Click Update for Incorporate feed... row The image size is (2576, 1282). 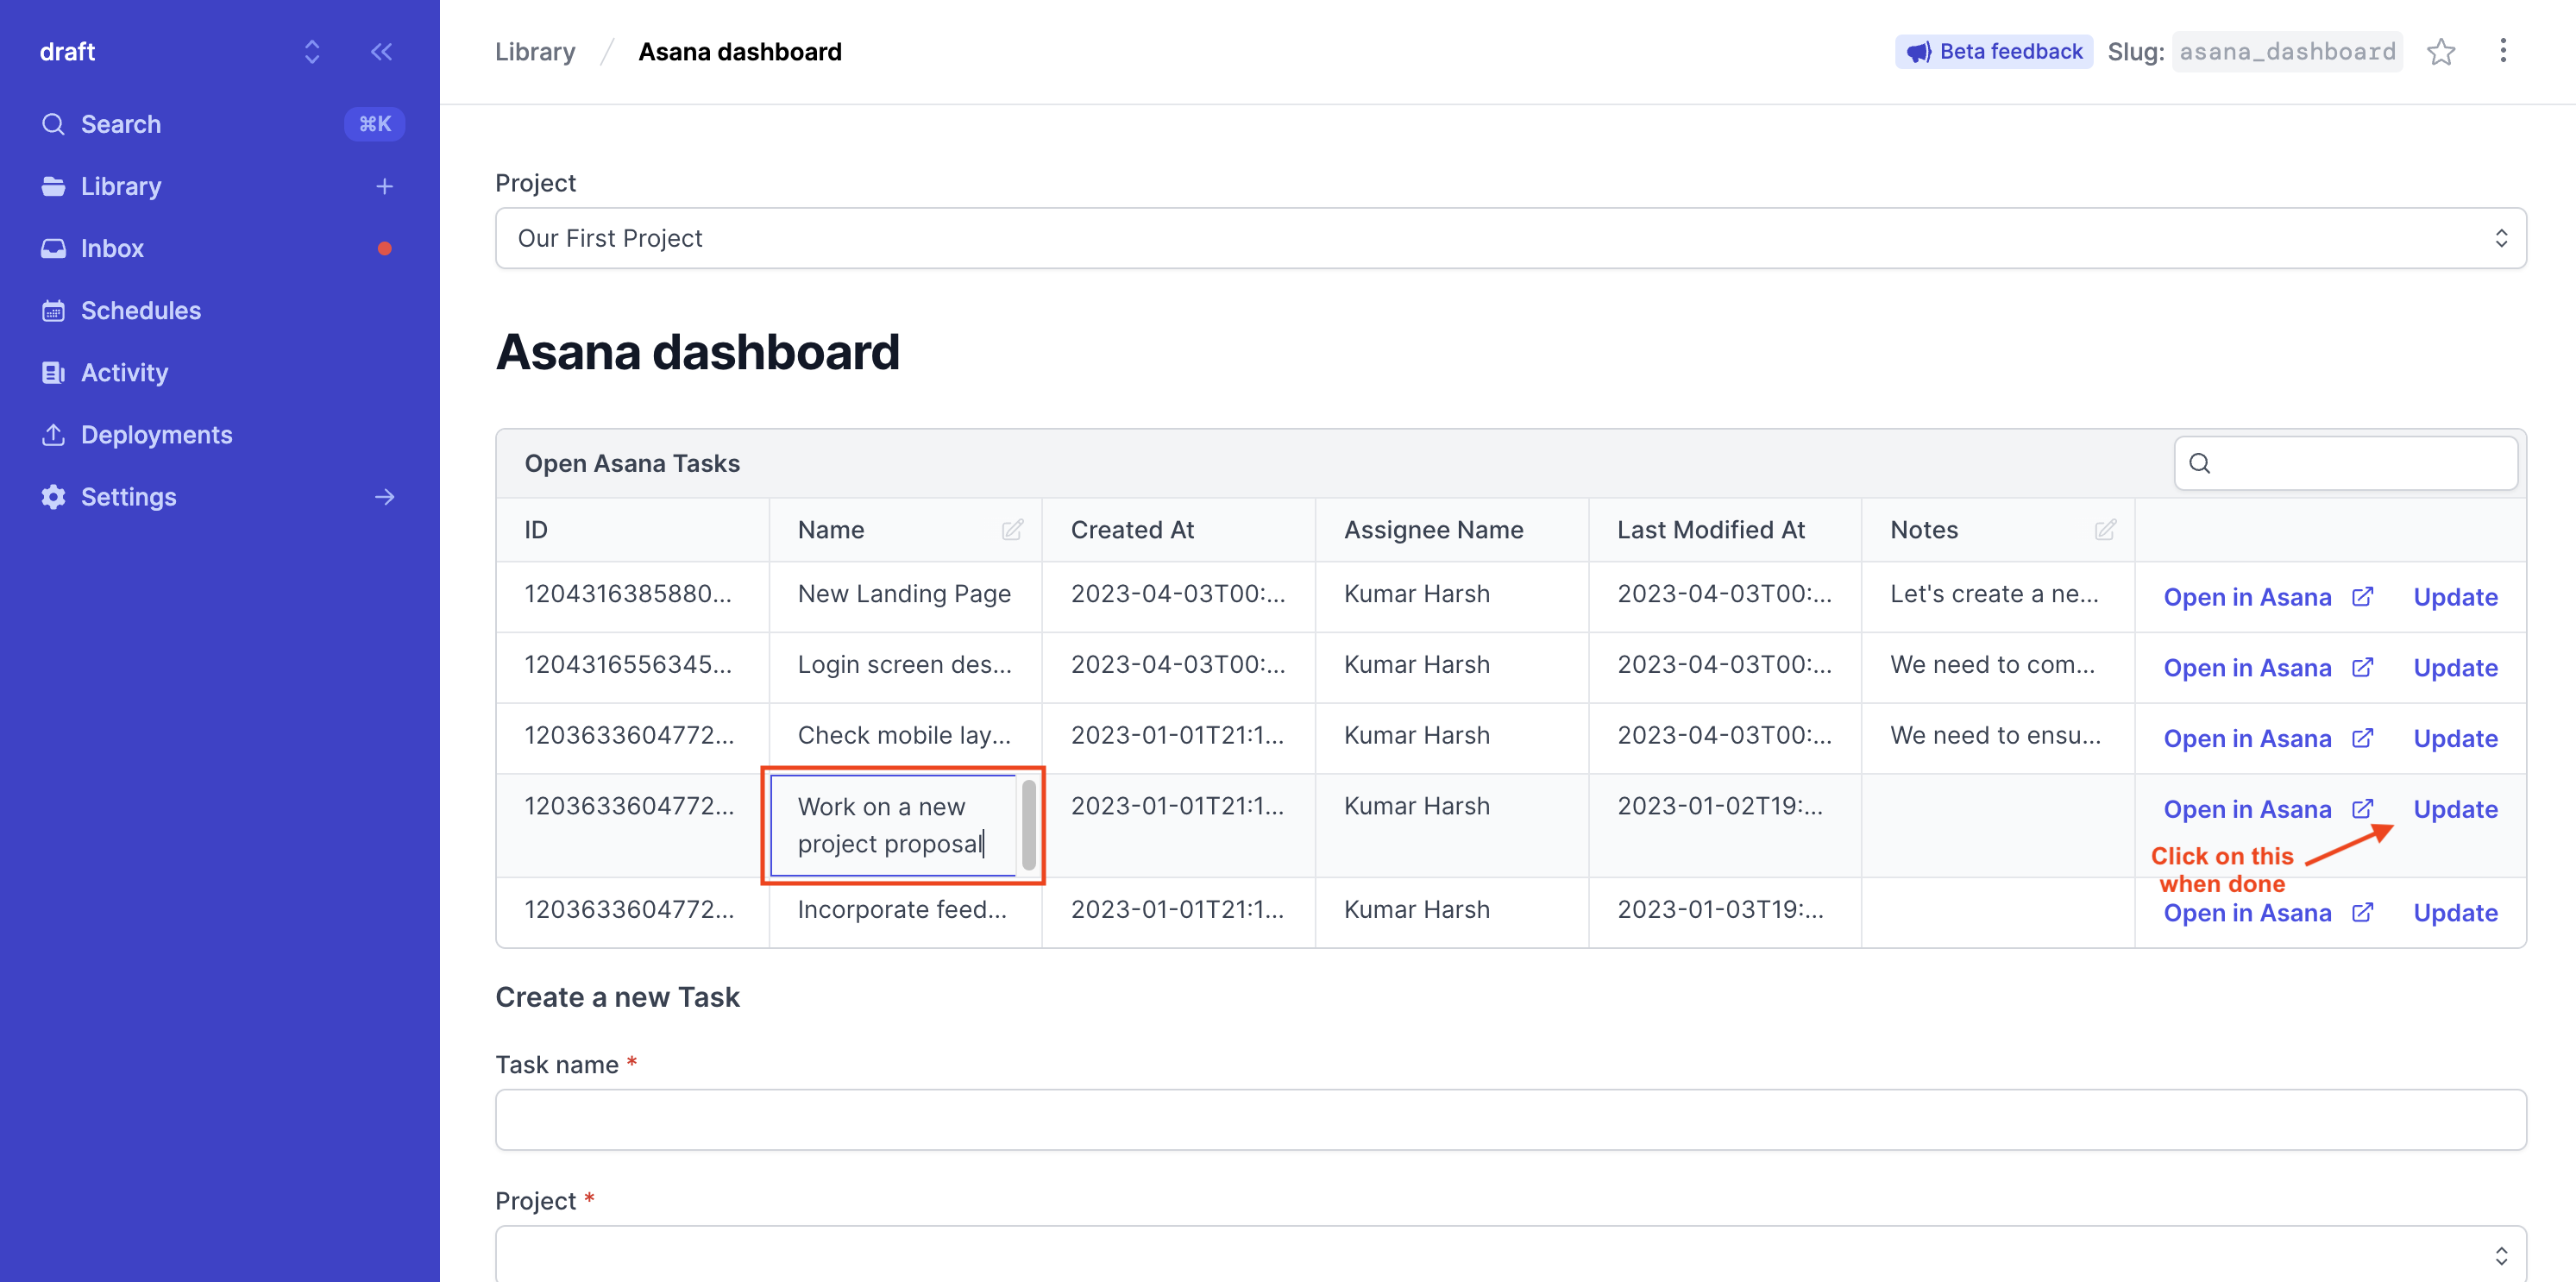tap(2455, 913)
